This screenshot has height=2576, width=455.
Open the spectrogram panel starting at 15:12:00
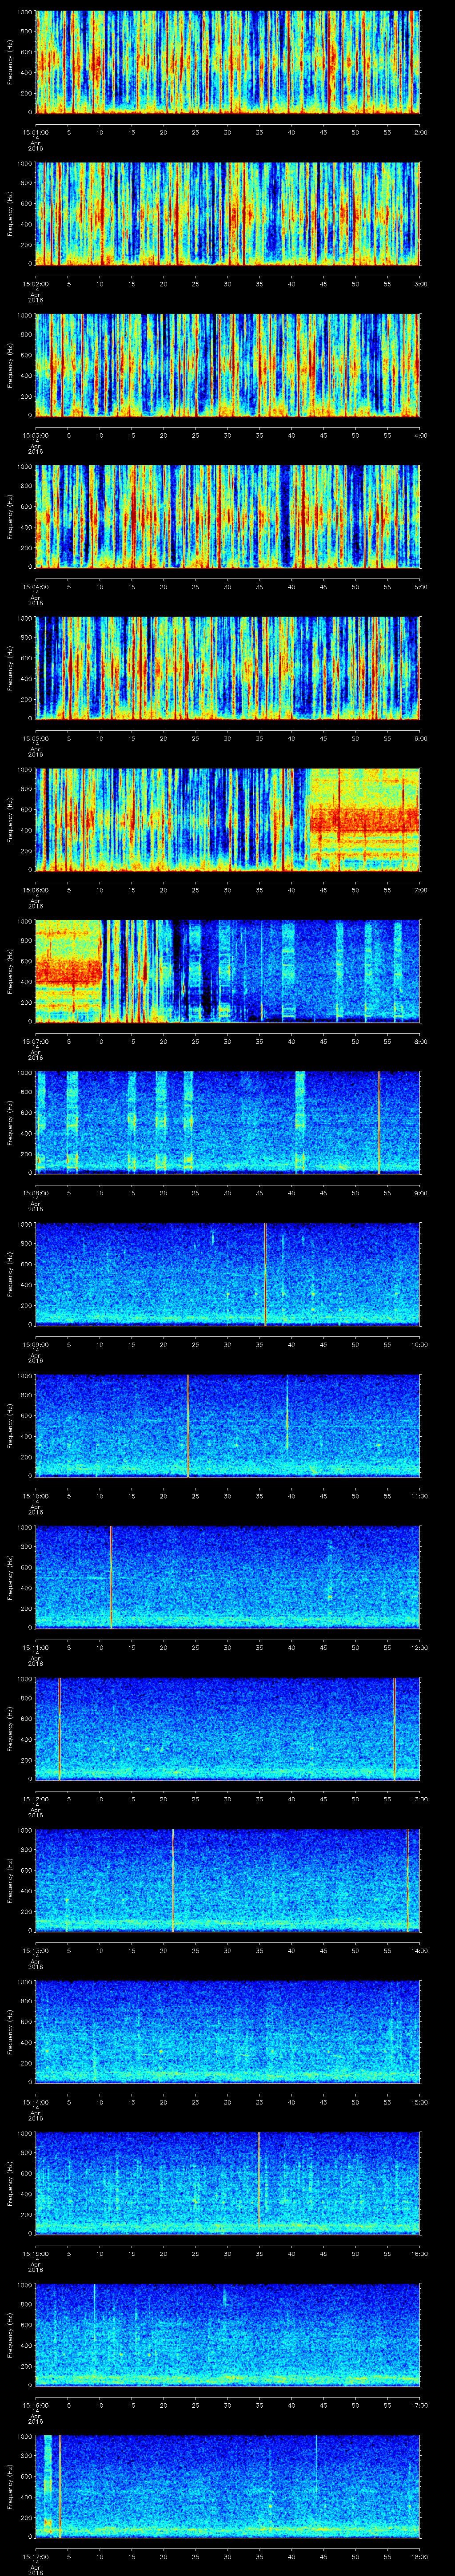(228, 1729)
